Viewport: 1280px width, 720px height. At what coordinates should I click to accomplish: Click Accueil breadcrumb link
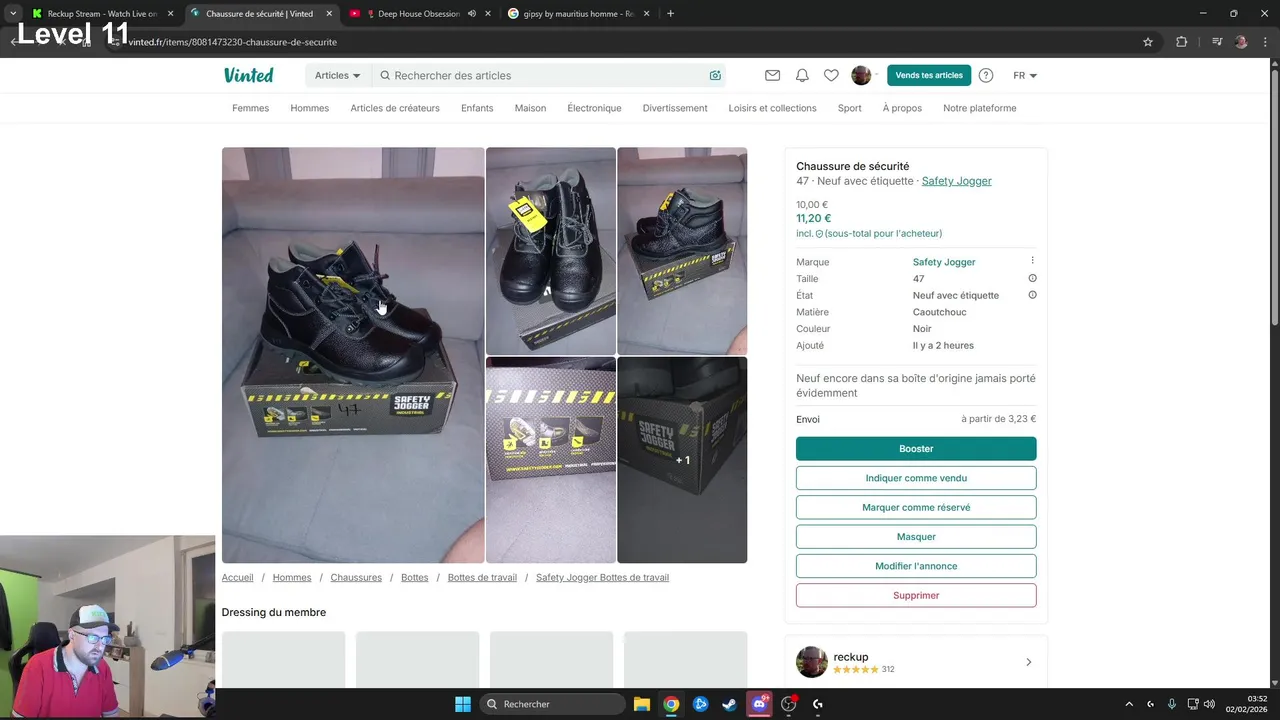[238, 578]
